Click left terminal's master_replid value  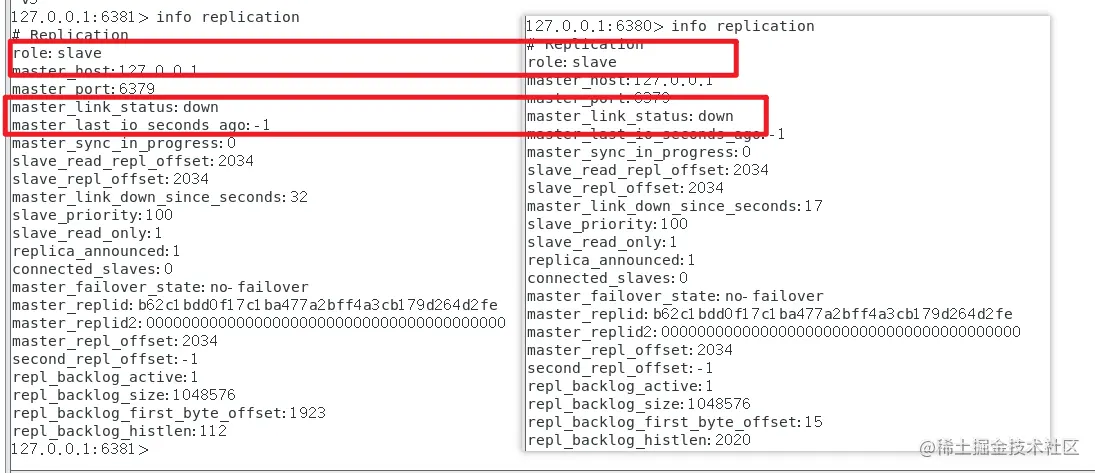pyautogui.click(x=318, y=305)
